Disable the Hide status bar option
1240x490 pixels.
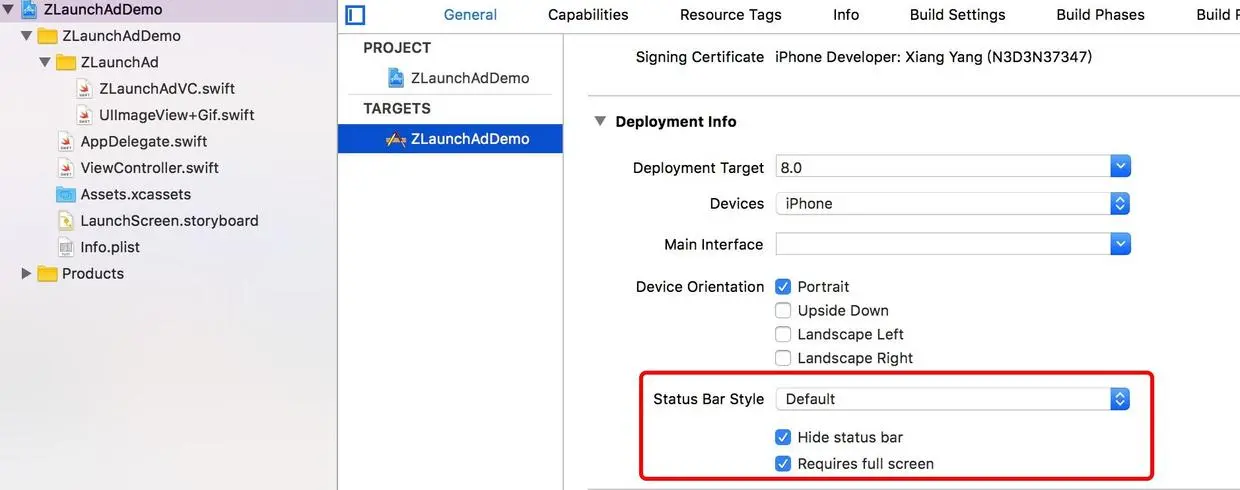pyautogui.click(x=783, y=437)
